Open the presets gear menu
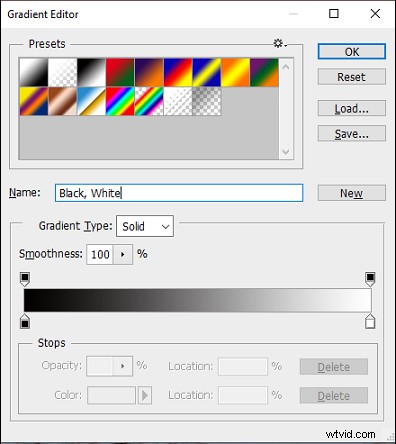Screen dimensions: 396x444 (x=280, y=44)
